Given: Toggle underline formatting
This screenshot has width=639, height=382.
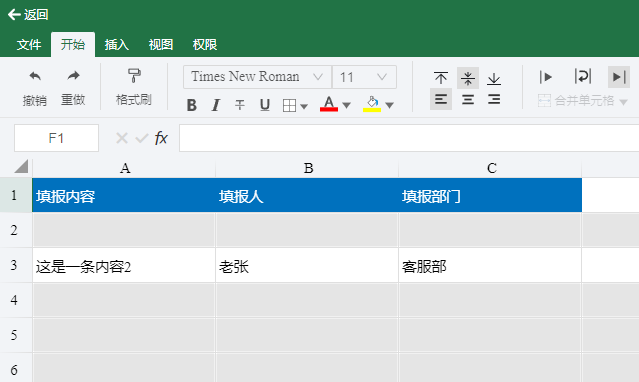Looking at the screenshot, I should click(x=265, y=105).
